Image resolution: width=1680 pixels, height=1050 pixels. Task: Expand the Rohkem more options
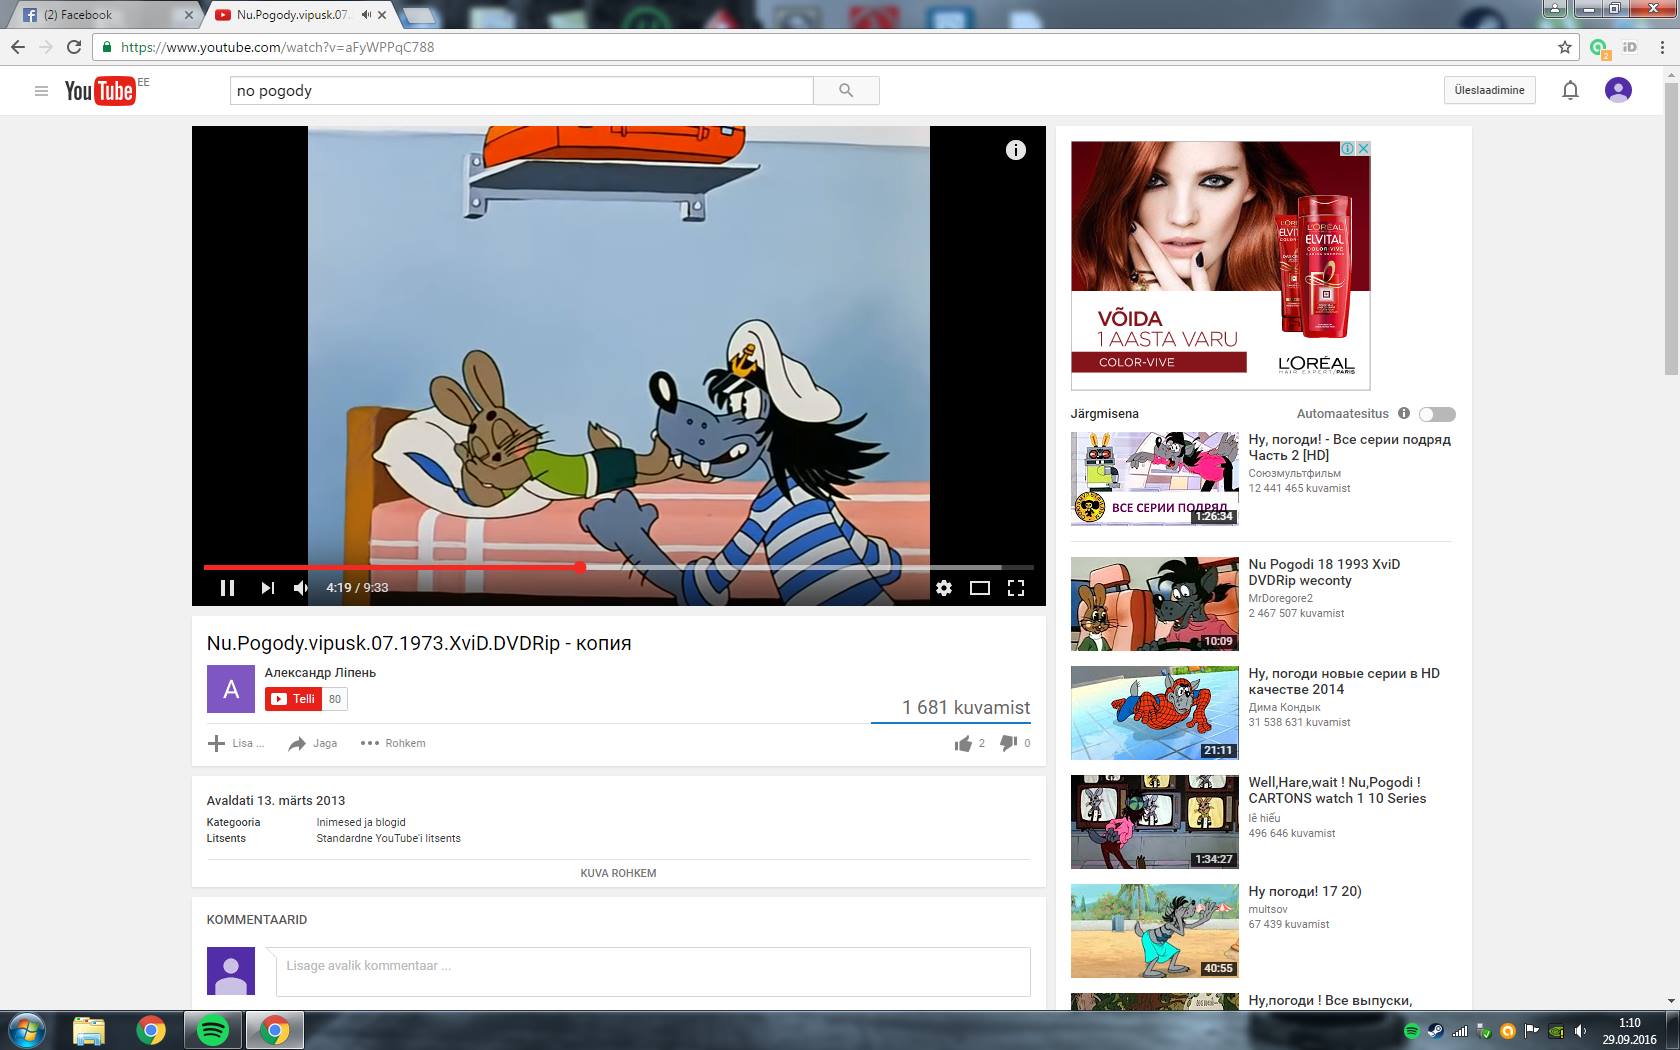(x=393, y=743)
